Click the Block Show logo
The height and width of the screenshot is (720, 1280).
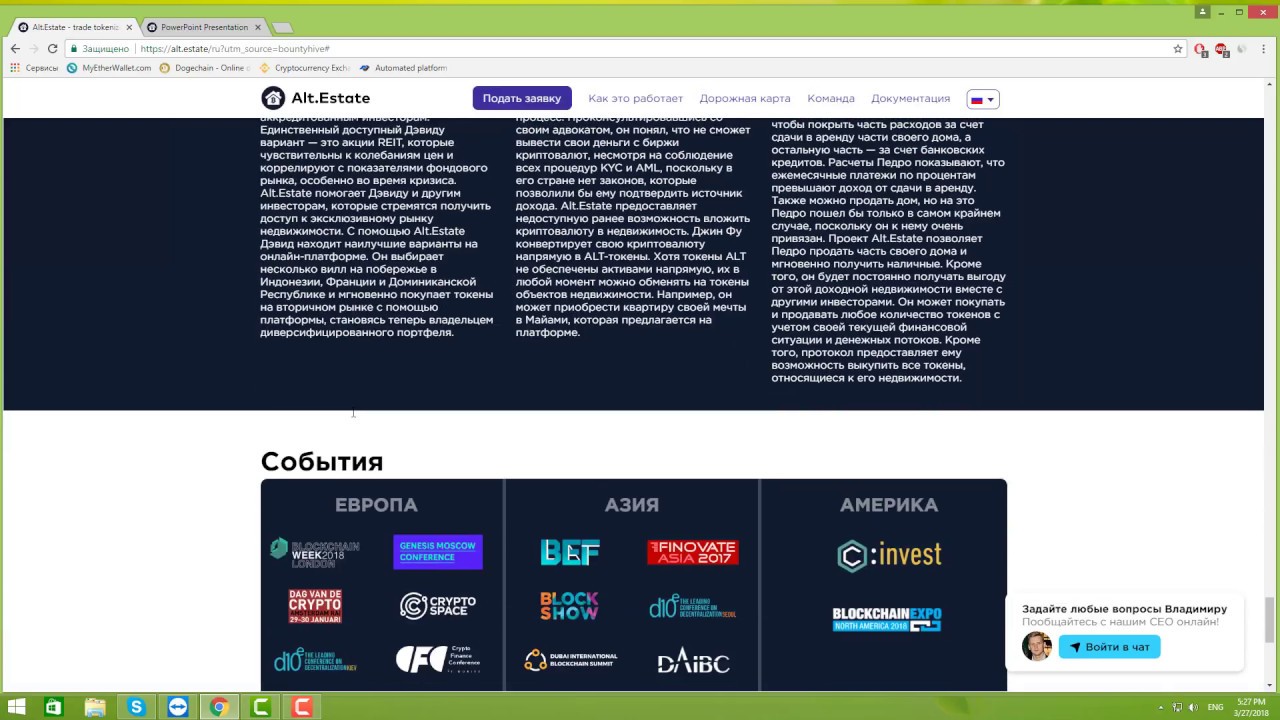(x=570, y=606)
